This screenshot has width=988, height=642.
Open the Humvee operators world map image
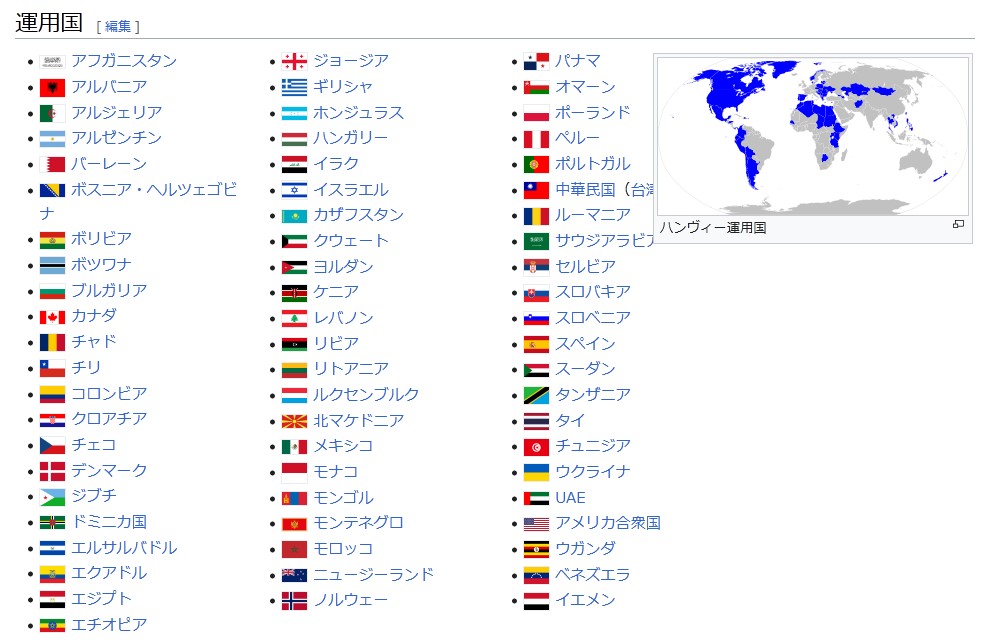point(813,135)
